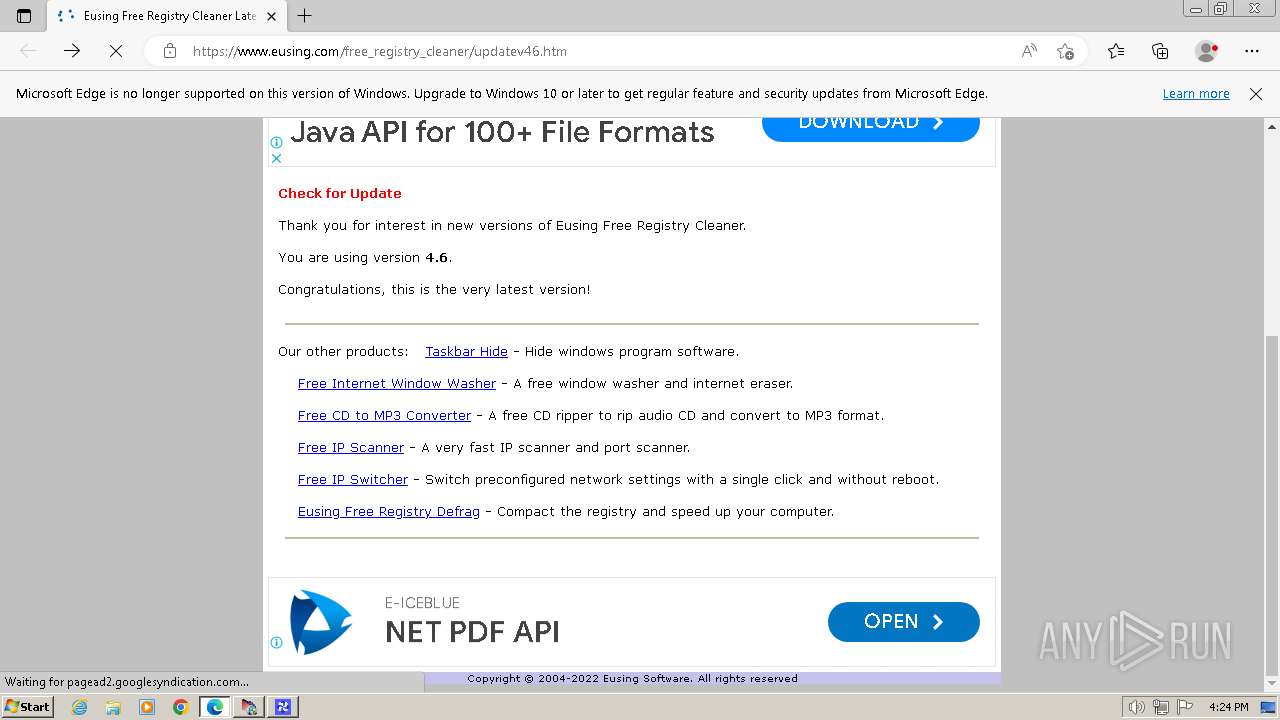Switch to Microsoft Edge taskbar icon

click(214, 707)
